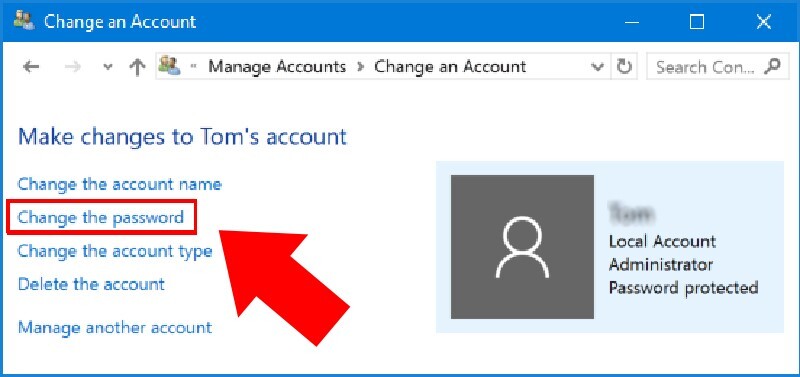Click the forward navigation arrow

73,67
